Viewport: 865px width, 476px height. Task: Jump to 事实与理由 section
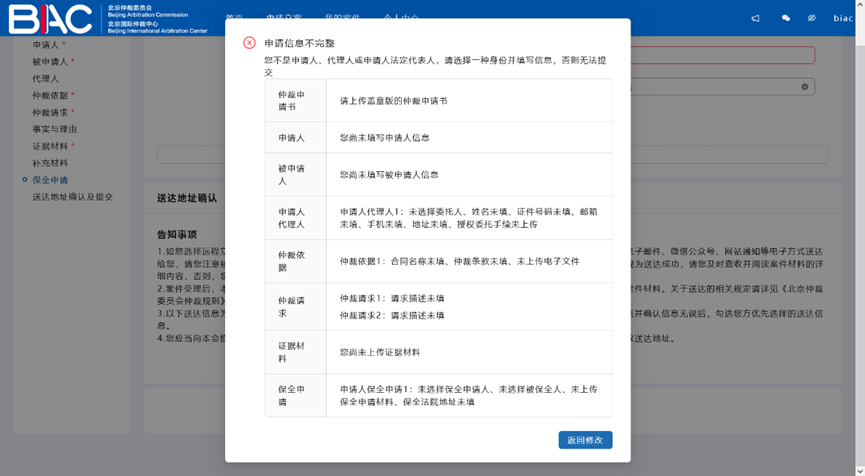[54, 129]
